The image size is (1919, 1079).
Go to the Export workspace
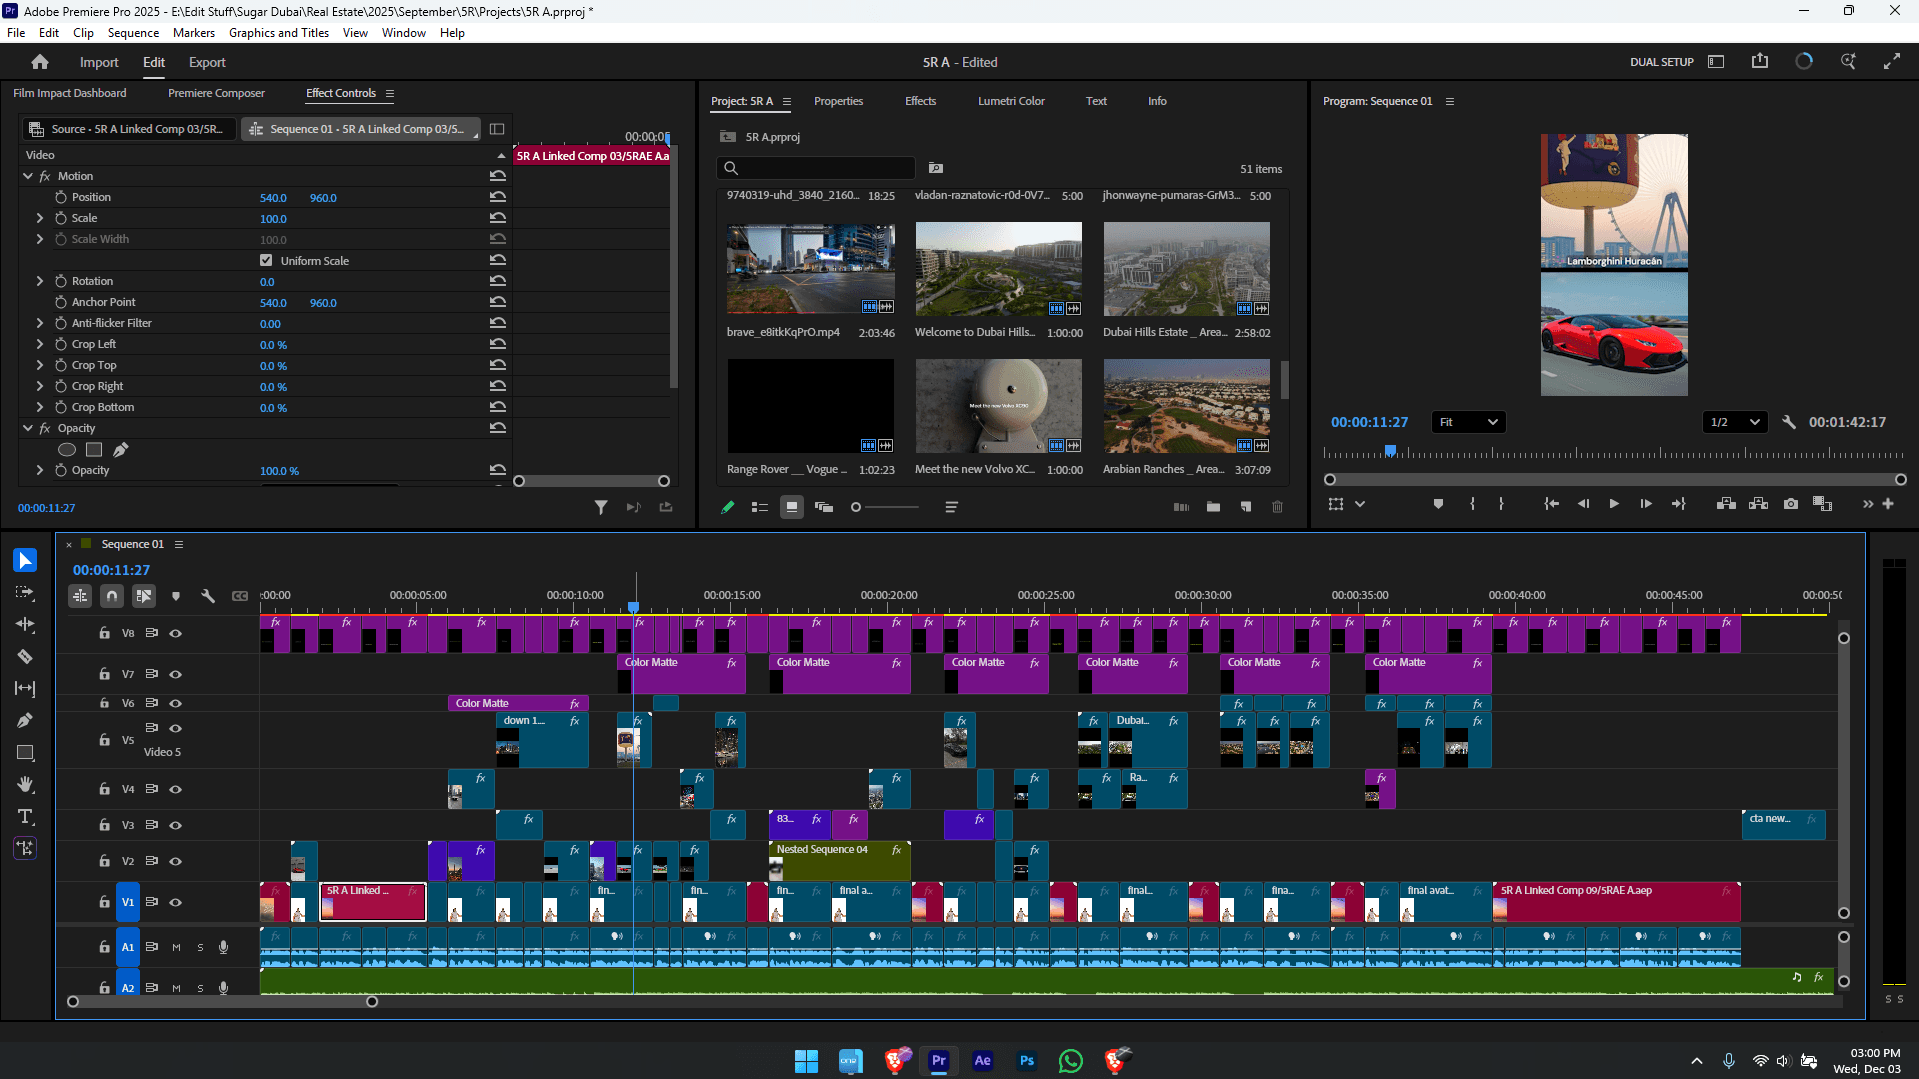pyautogui.click(x=207, y=62)
